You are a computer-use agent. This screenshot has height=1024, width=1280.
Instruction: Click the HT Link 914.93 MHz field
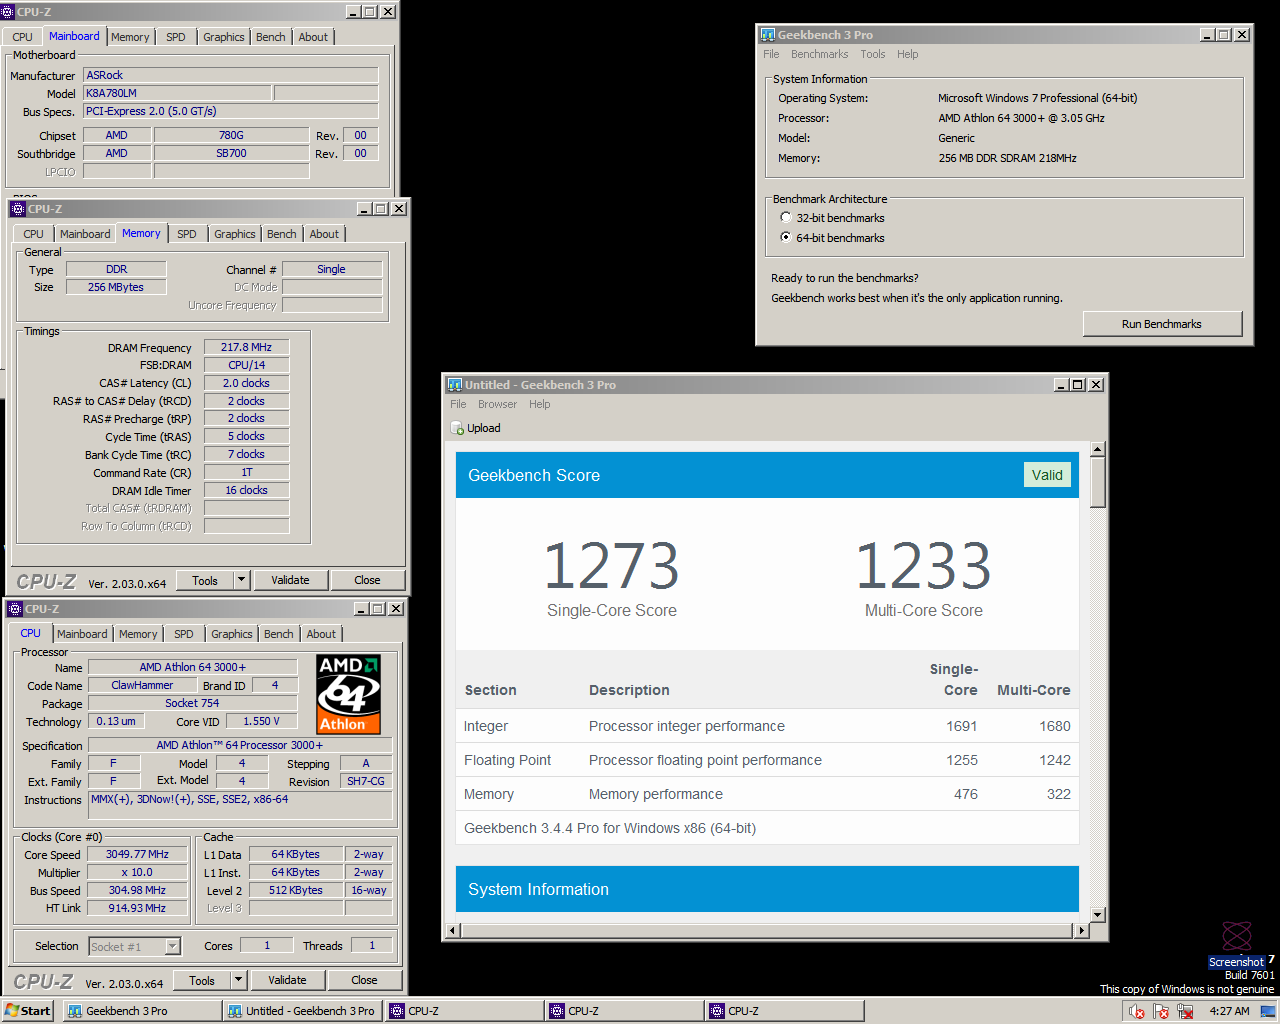(x=137, y=908)
